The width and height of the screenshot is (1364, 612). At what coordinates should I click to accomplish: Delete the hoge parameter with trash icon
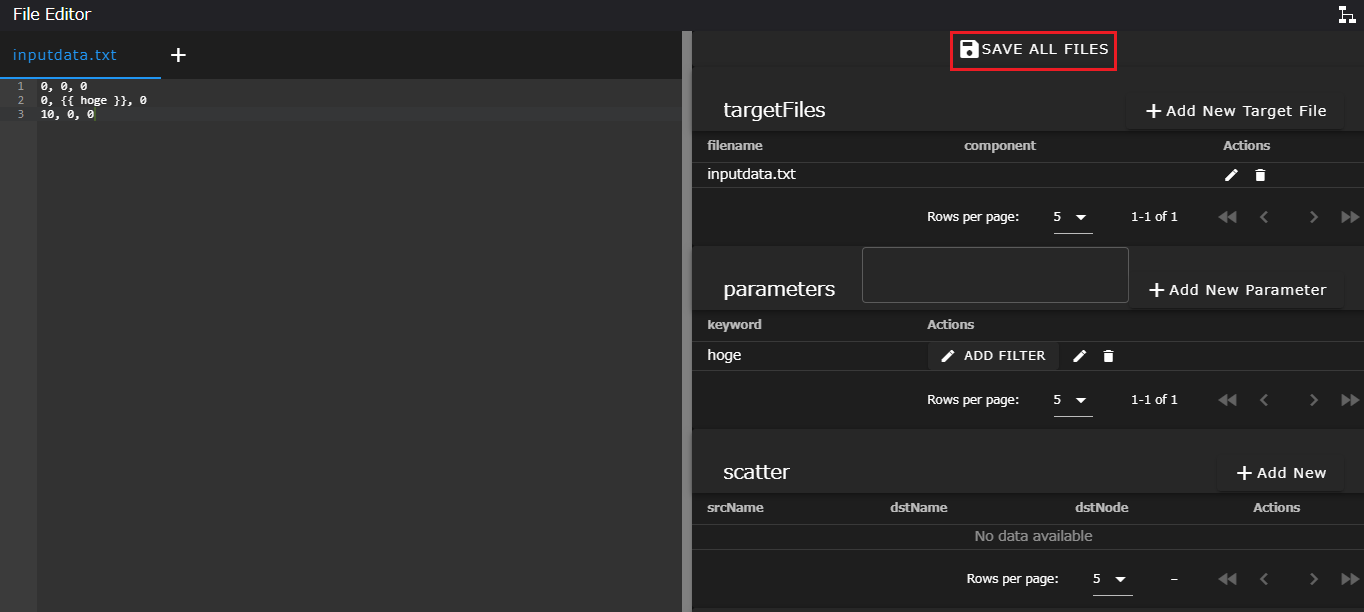pos(1108,356)
